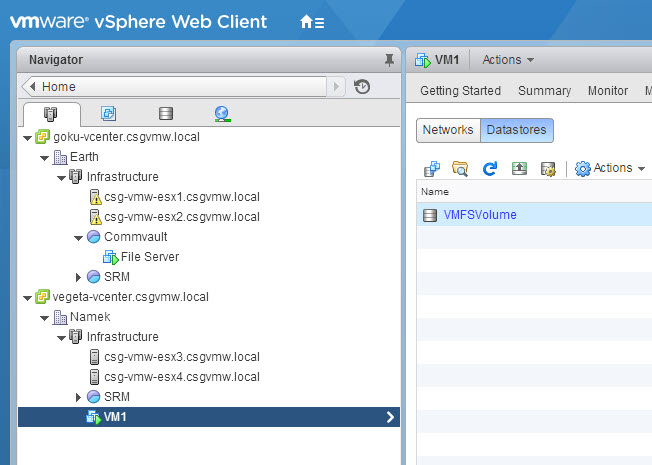Collapse the Earth datacenter node
This screenshot has height=465, width=652.
pyautogui.click(x=45, y=158)
